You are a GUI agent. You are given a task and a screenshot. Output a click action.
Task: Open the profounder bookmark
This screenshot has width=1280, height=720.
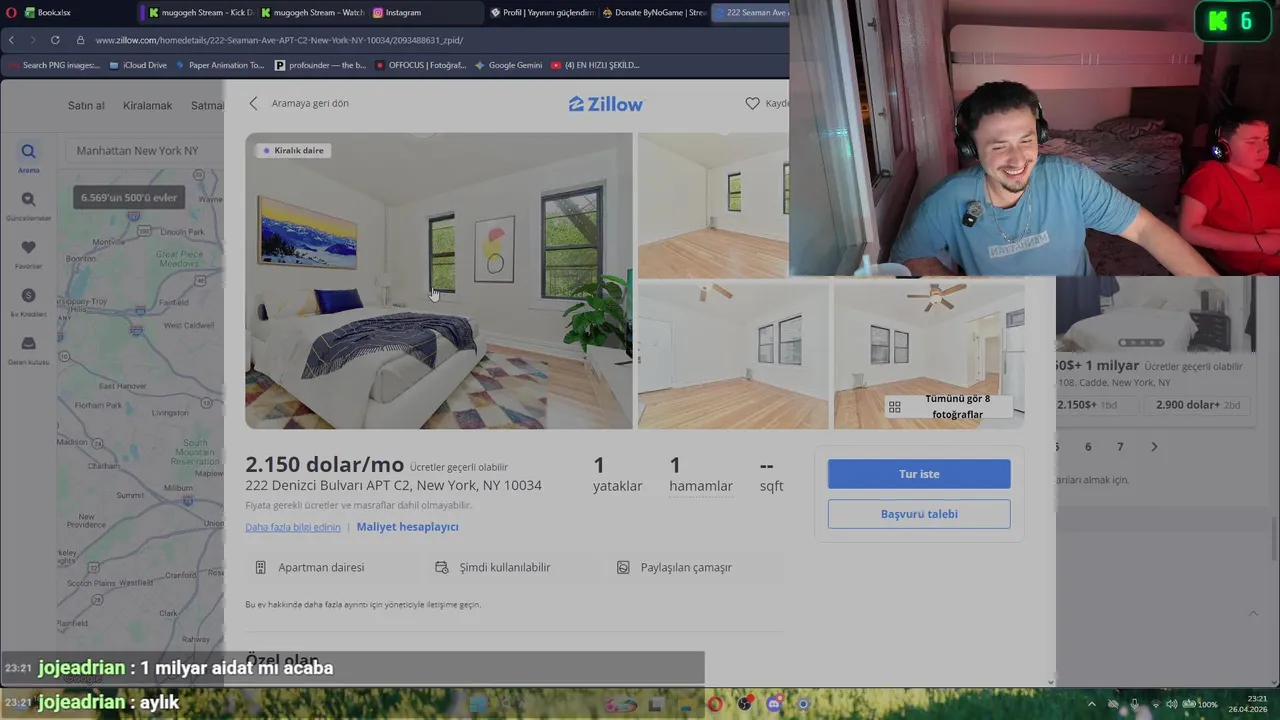pos(320,65)
